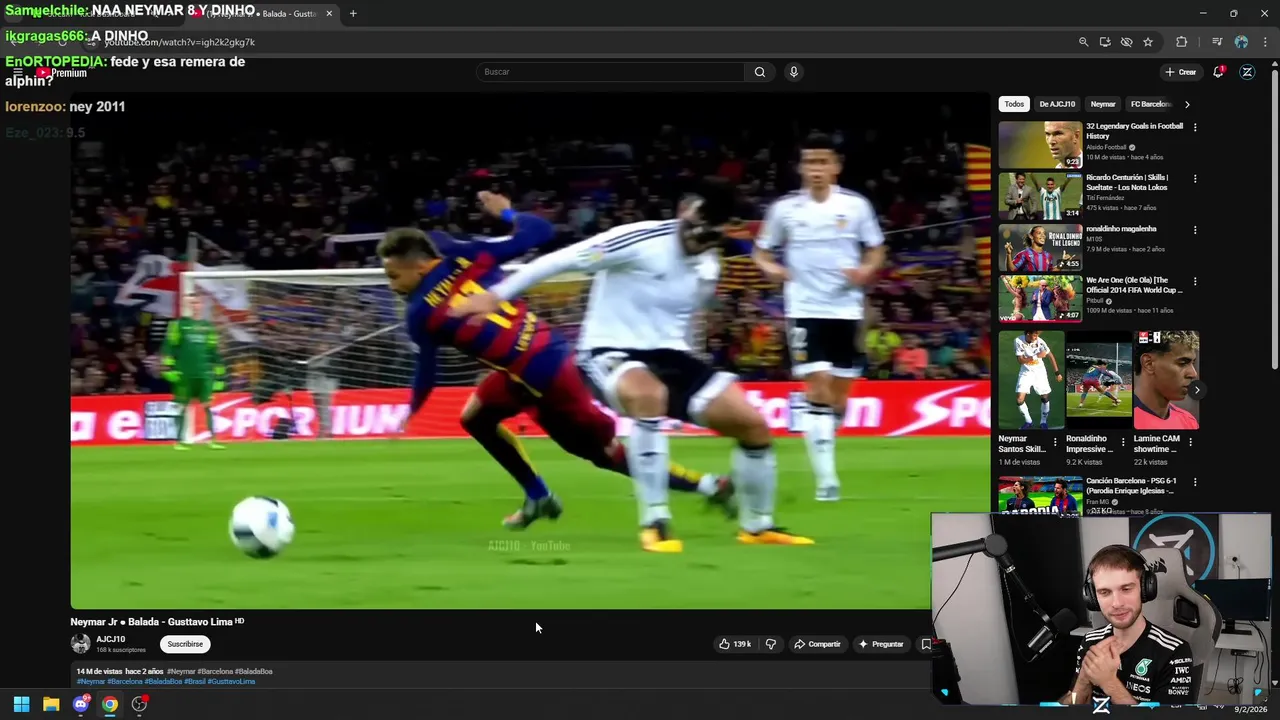Start voice search with the microphone icon

click(793, 72)
